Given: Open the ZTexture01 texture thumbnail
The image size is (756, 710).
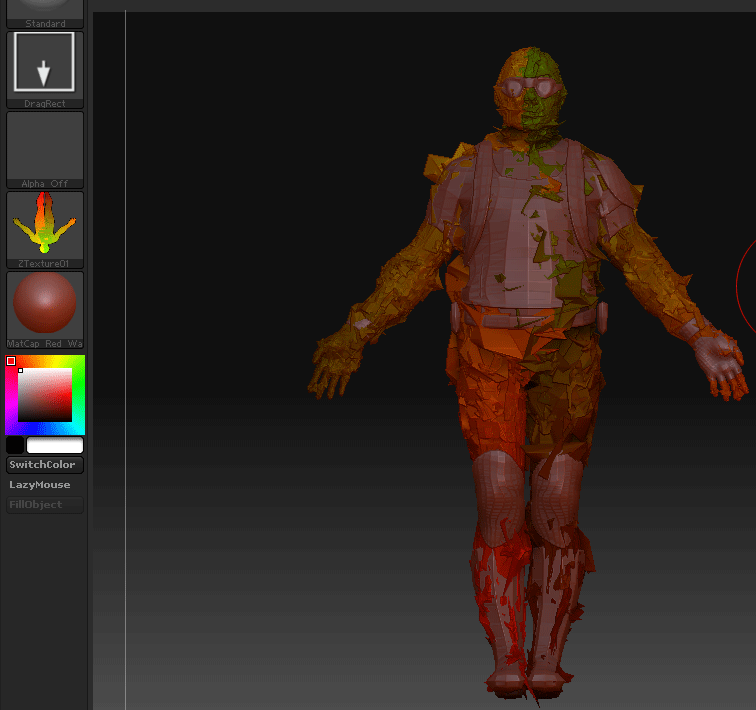Looking at the screenshot, I should pos(45,230).
